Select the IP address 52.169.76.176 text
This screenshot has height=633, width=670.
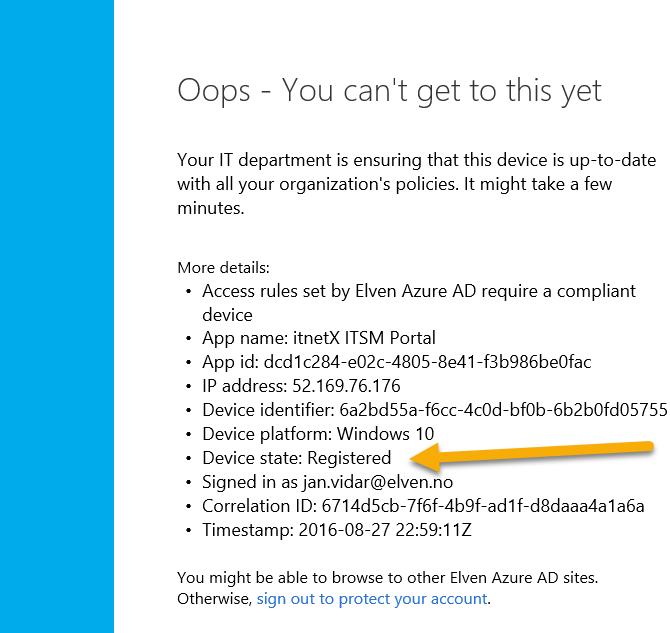pyautogui.click(x=301, y=386)
